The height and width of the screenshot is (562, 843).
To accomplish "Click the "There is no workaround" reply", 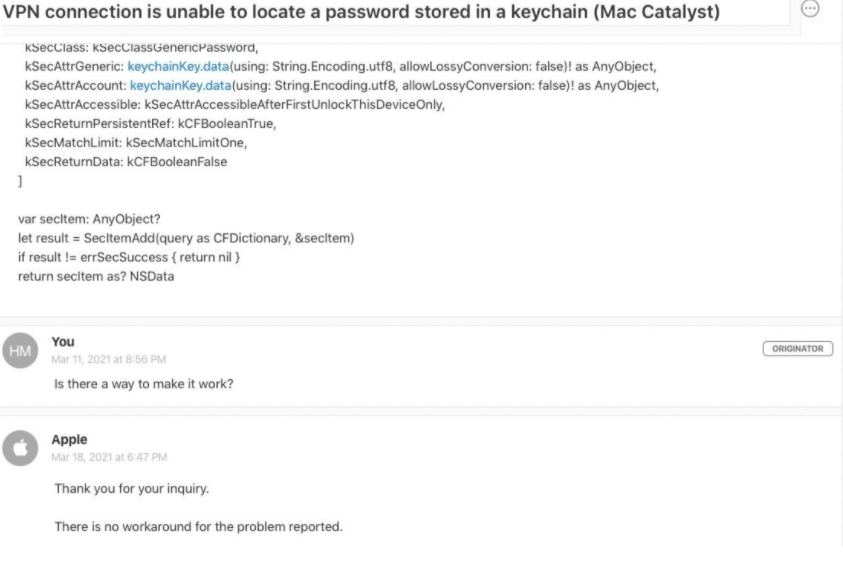I will tap(198, 526).
